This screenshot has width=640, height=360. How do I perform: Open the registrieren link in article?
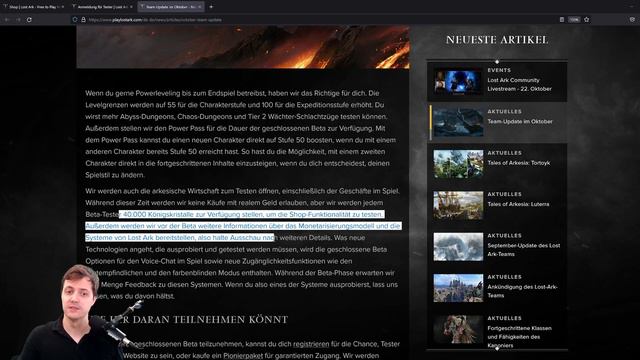pyautogui.click(x=311, y=344)
